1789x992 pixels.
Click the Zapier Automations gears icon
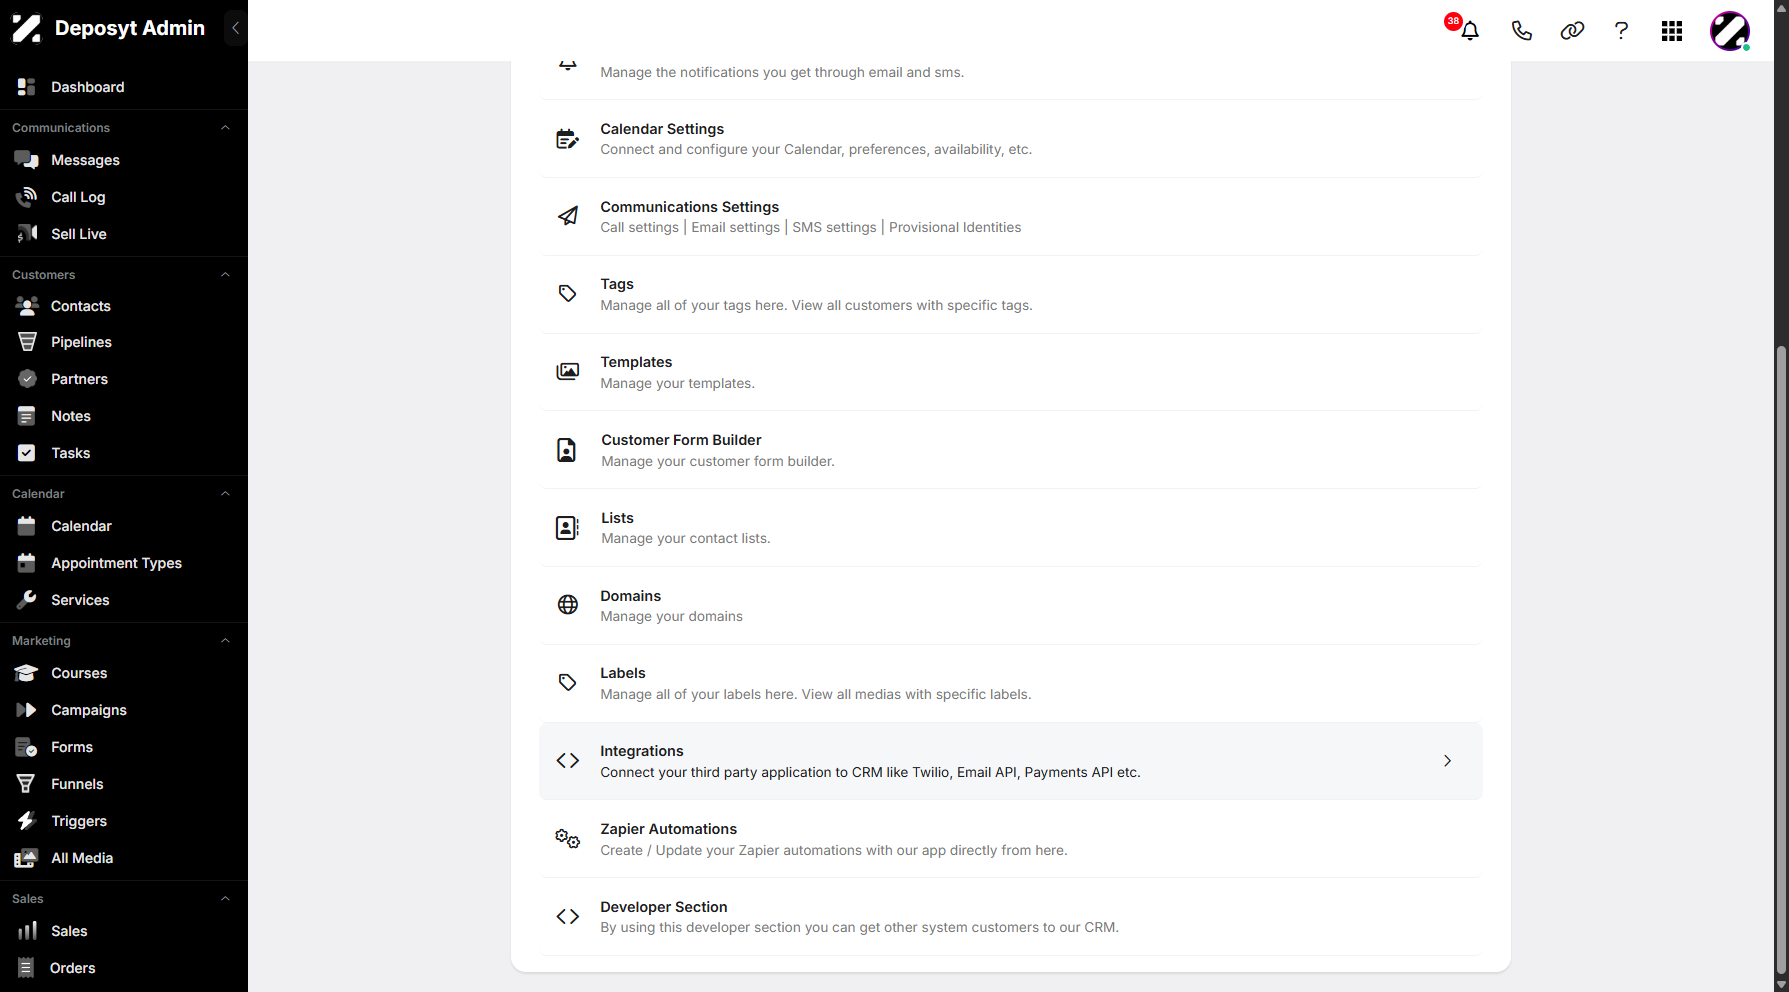coord(567,839)
